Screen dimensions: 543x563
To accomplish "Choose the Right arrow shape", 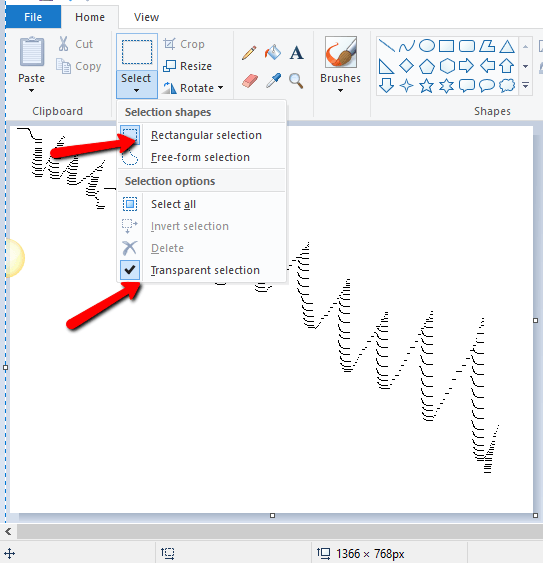I will [467, 66].
